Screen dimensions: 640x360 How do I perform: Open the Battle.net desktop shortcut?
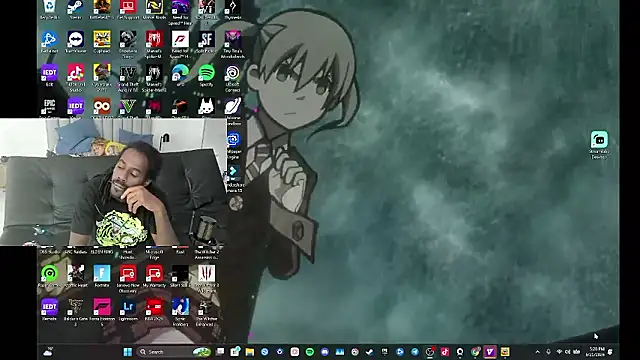tap(49, 42)
